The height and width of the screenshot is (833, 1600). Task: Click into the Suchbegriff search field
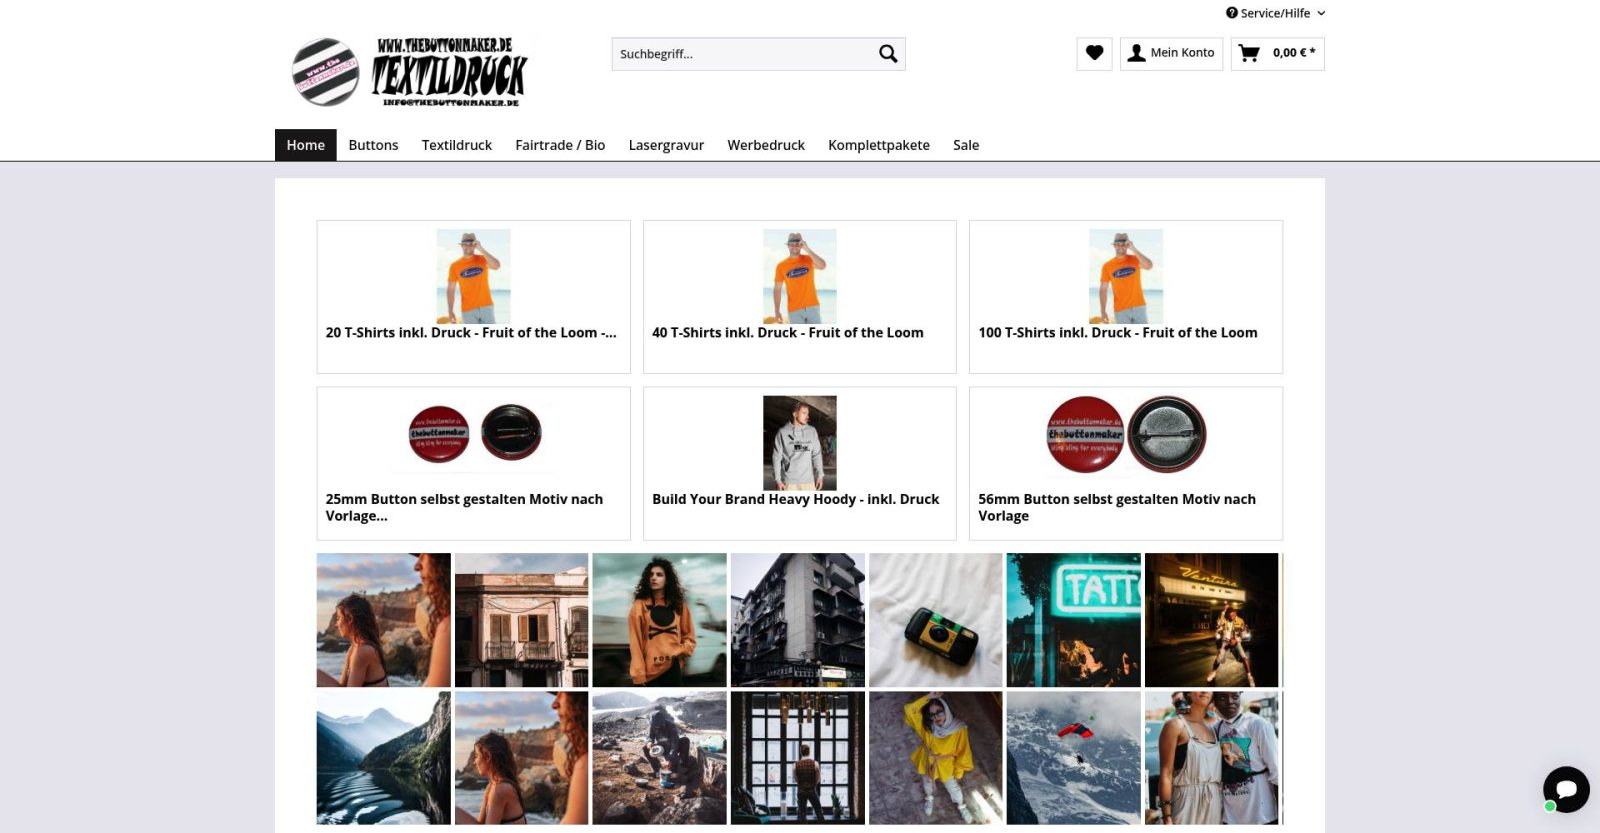pos(740,54)
